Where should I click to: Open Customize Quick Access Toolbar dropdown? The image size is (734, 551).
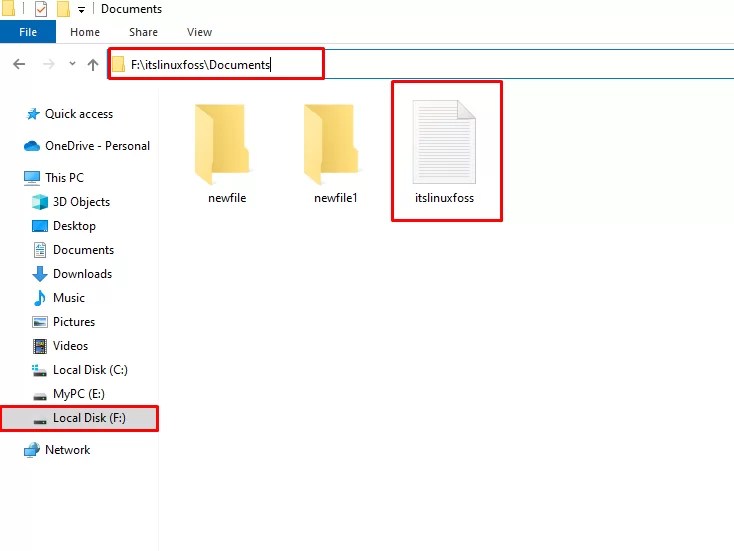pyautogui.click(x=81, y=9)
